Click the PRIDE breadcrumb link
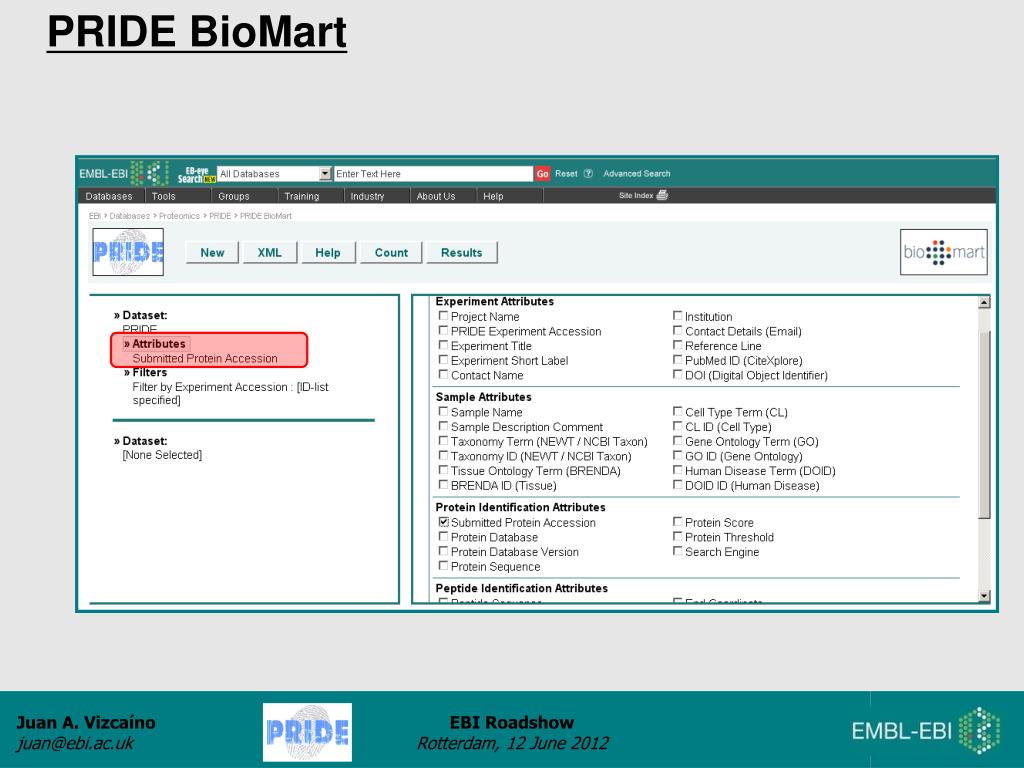The width and height of the screenshot is (1024, 768). (x=220, y=216)
